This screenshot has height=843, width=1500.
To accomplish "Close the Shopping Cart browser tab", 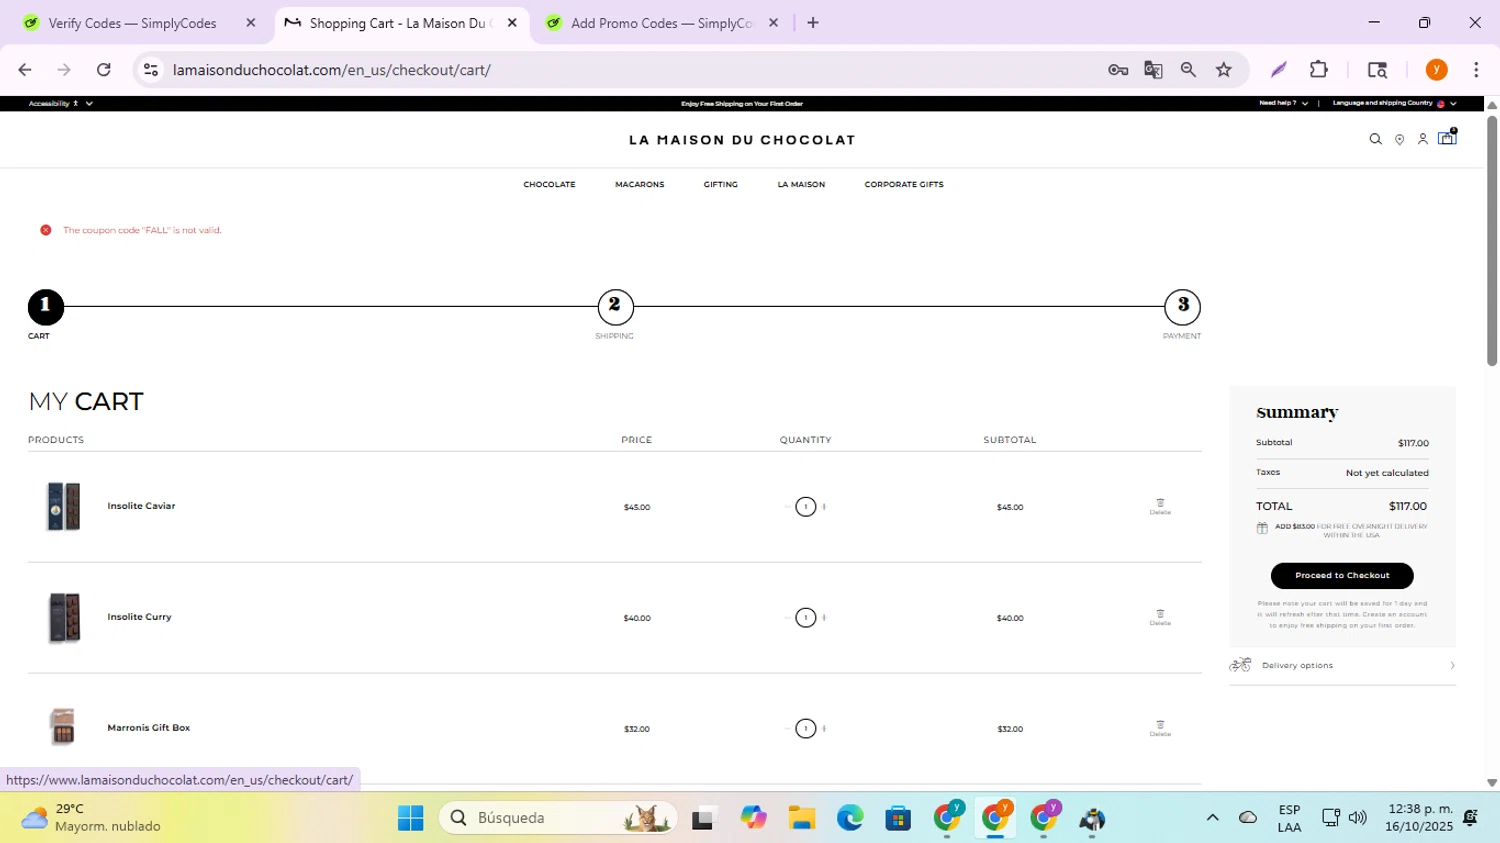I will [x=512, y=23].
